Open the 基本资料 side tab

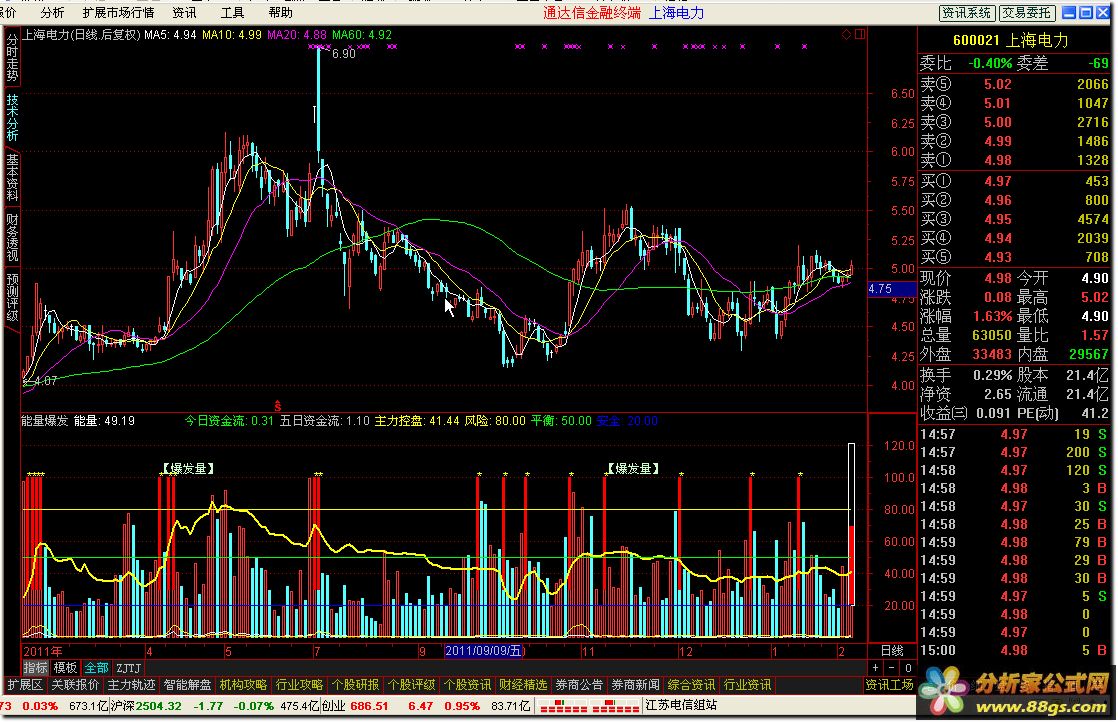[x=12, y=178]
